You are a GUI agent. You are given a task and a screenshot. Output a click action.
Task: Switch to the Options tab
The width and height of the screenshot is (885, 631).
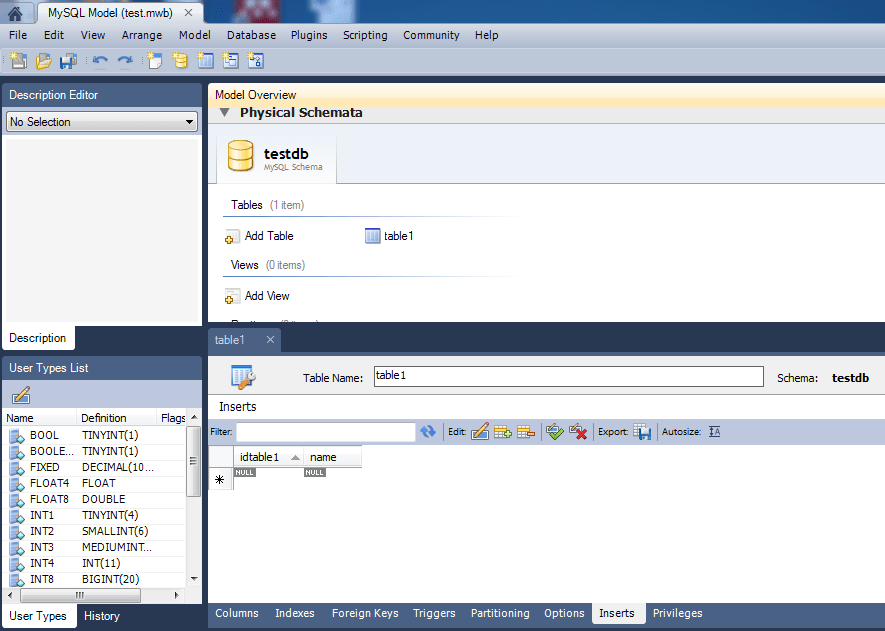(x=564, y=613)
